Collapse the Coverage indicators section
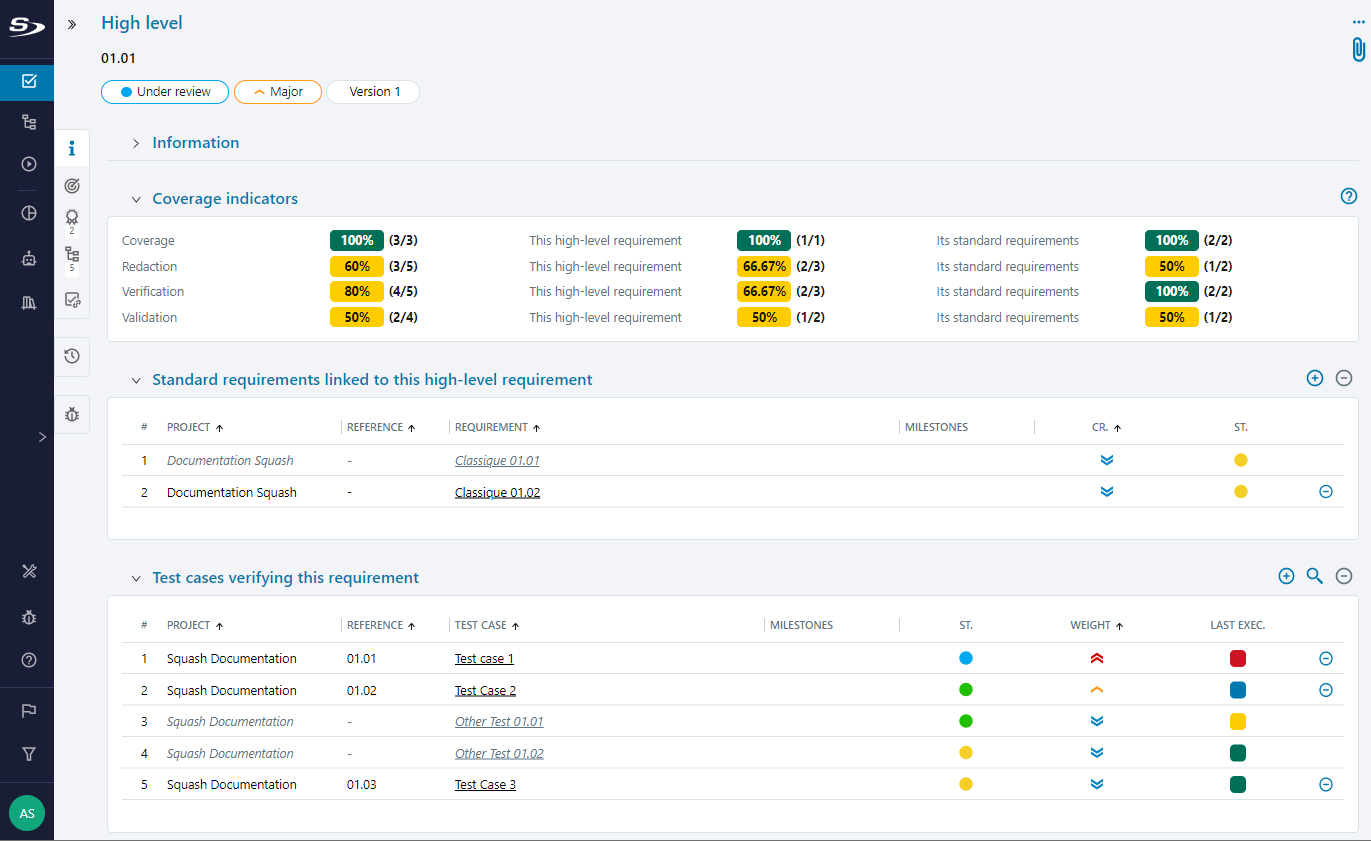The width and height of the screenshot is (1371, 841). (x=136, y=199)
